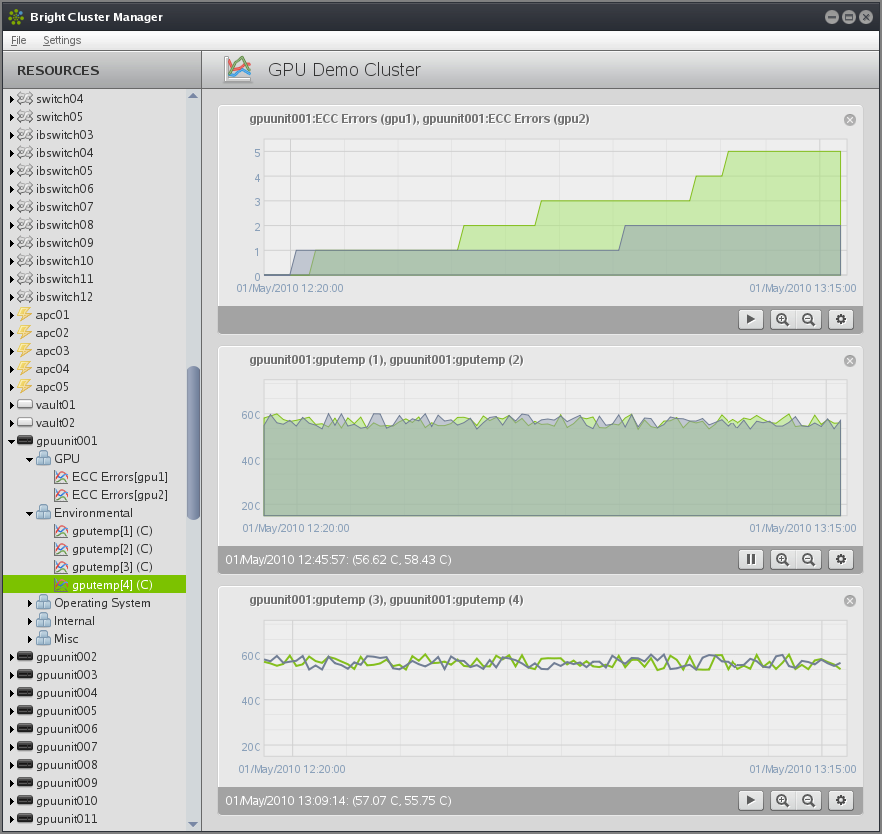Open settings gear of gputemp (1), (2) chart
The height and width of the screenshot is (834, 882).
[840, 560]
